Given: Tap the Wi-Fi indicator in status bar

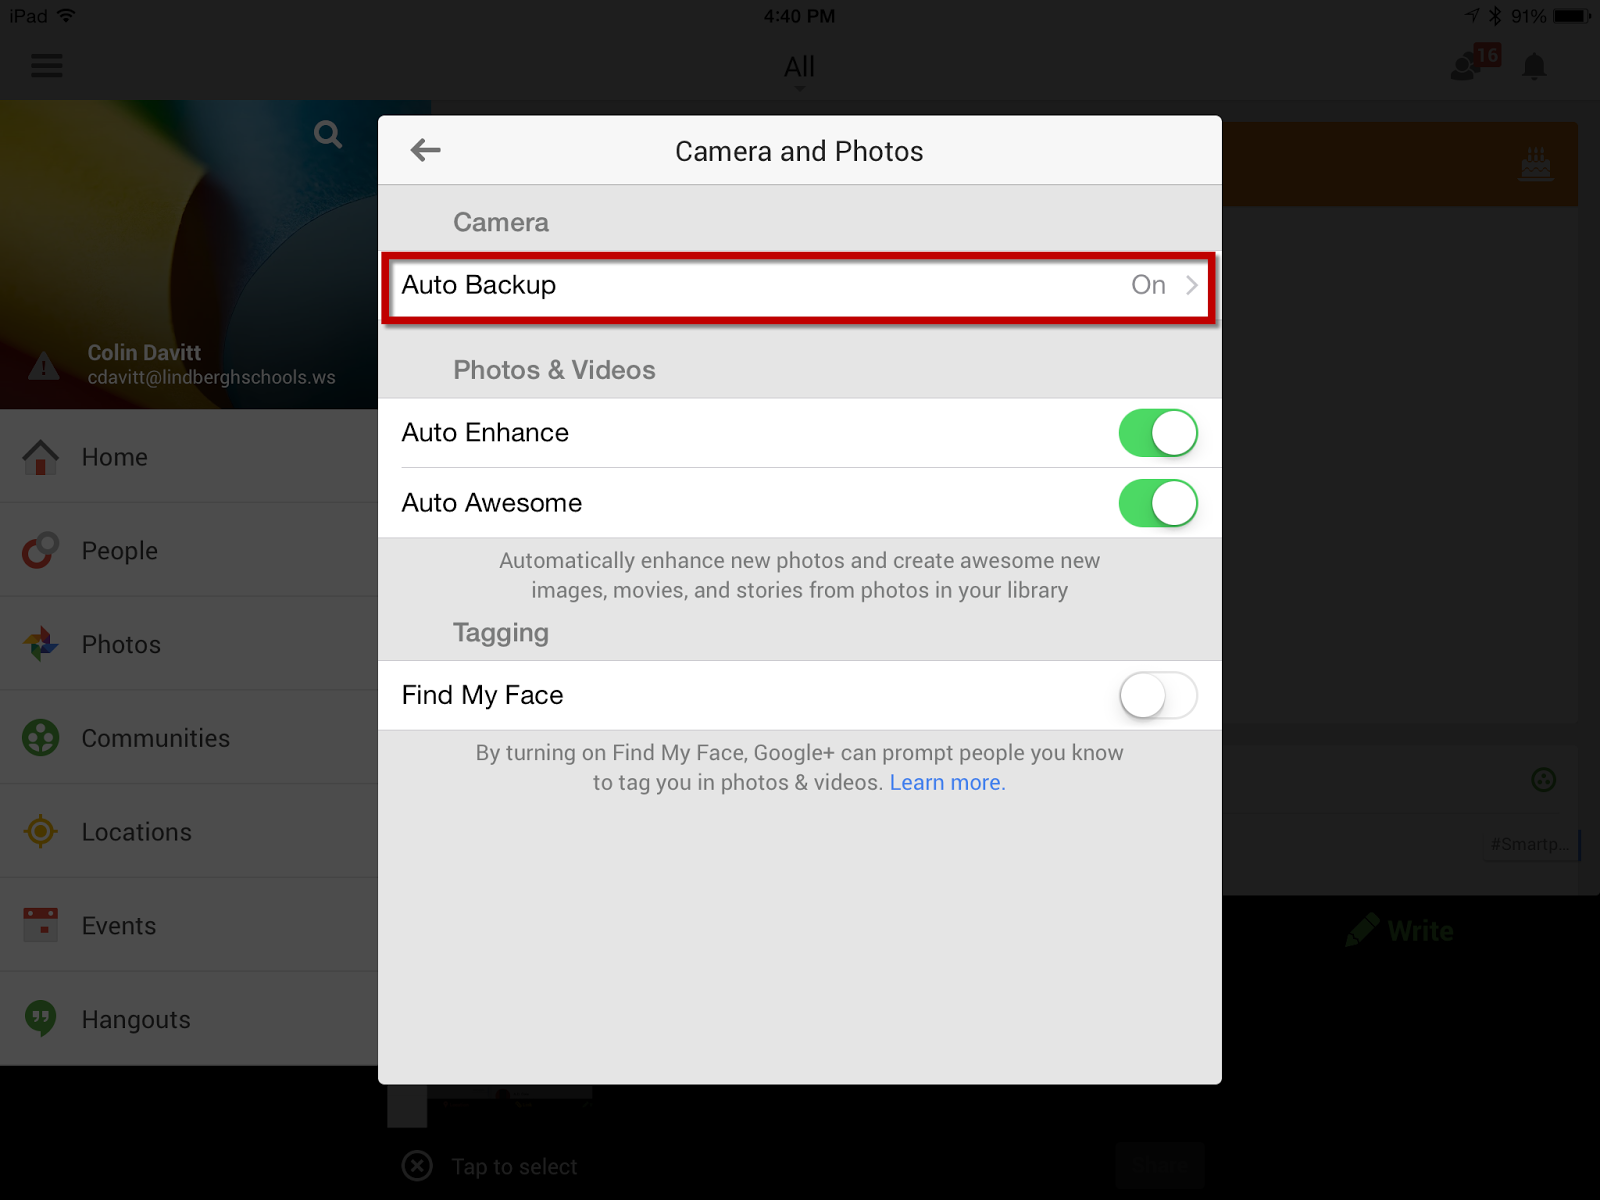Looking at the screenshot, I should click(66, 15).
